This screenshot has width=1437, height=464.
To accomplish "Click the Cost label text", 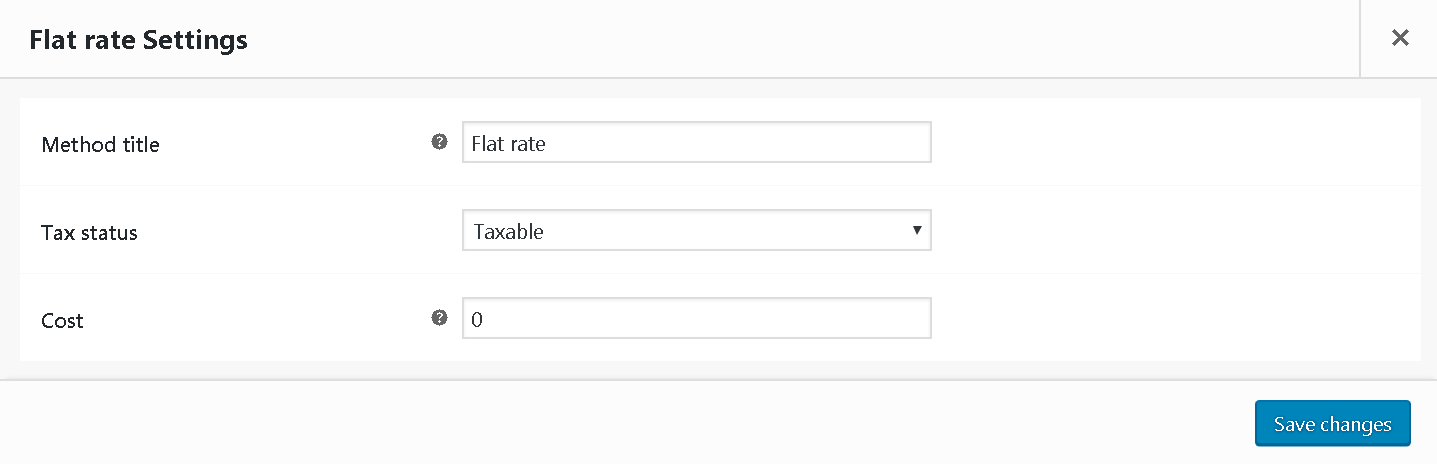I will 62,320.
